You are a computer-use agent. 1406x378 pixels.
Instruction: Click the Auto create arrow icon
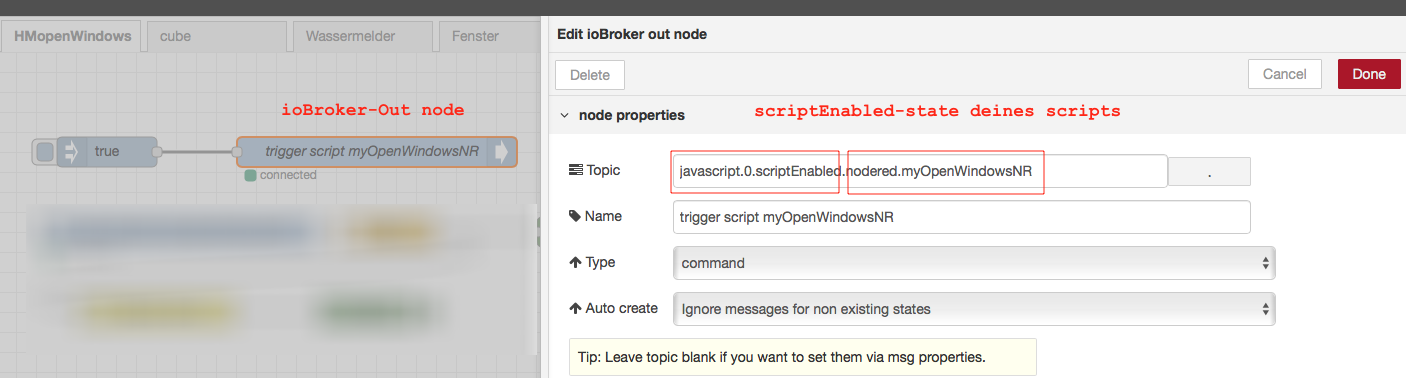(575, 308)
